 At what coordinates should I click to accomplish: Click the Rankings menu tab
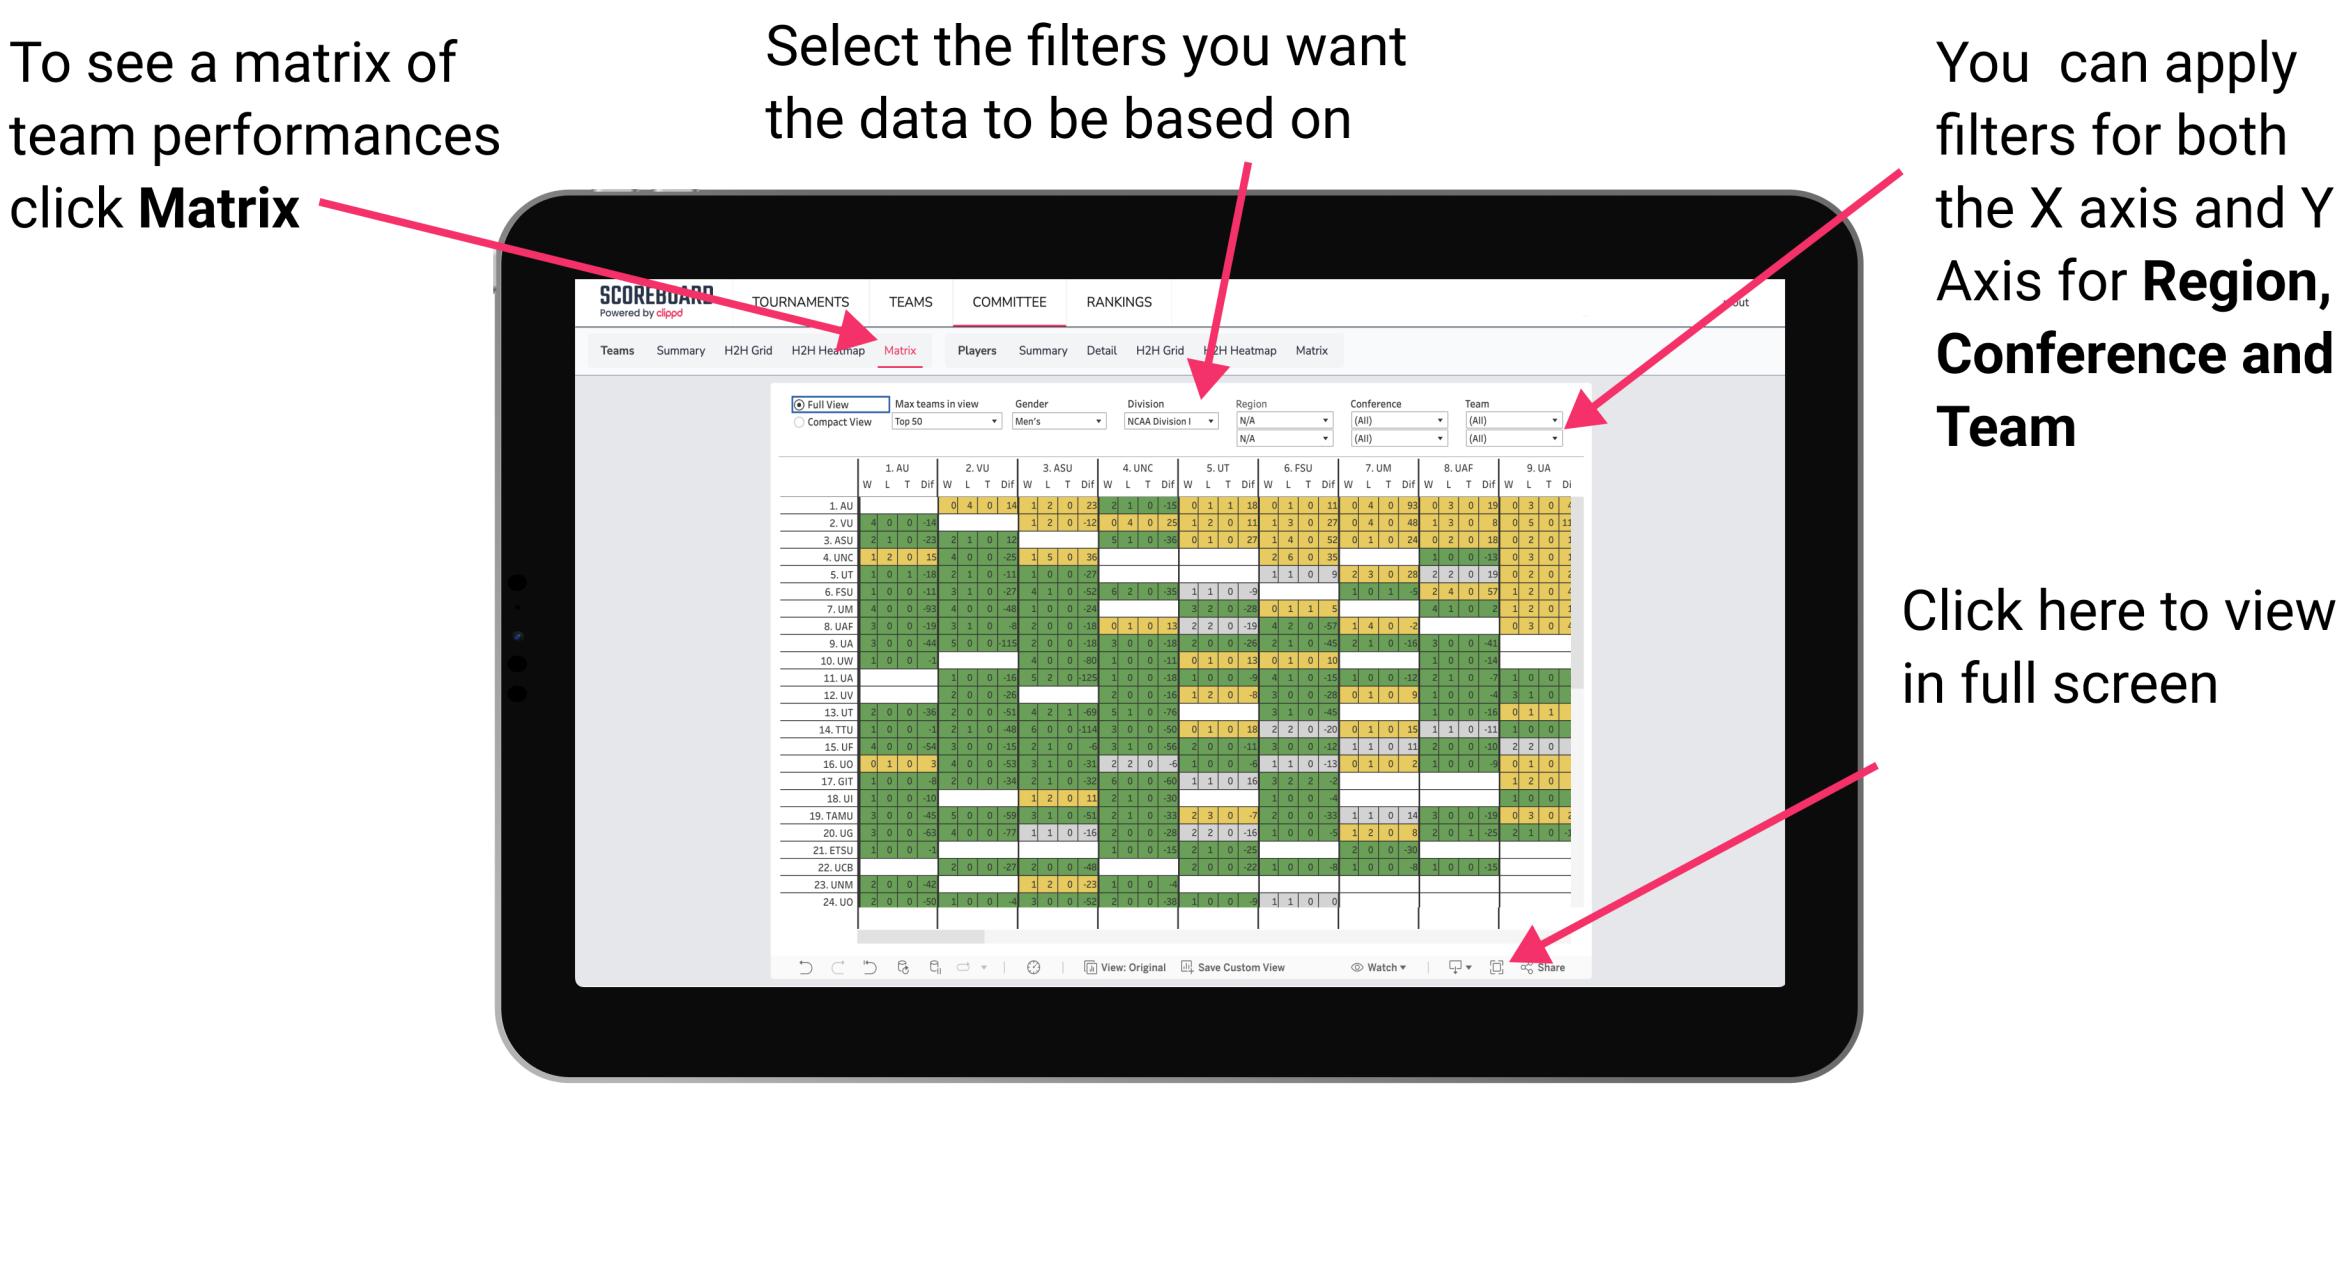point(1118,307)
